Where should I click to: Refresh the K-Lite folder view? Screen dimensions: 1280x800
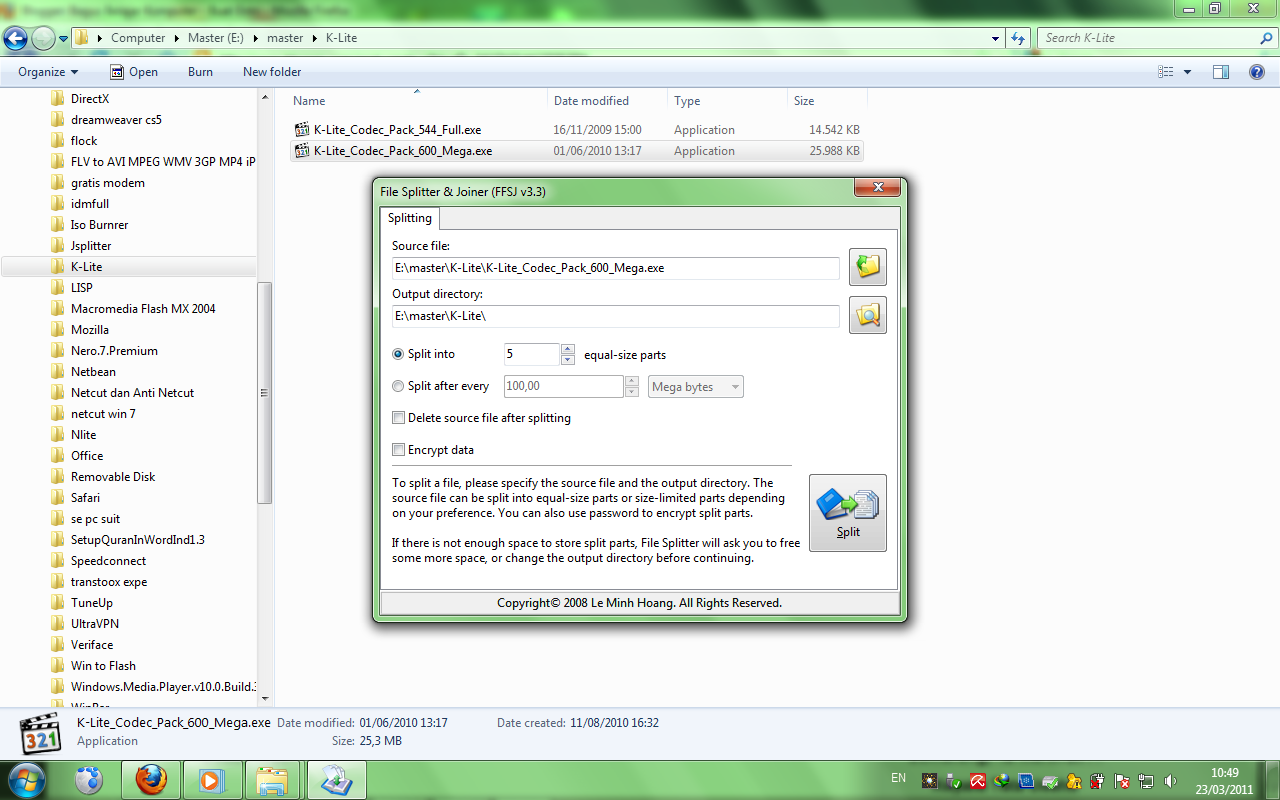pyautogui.click(x=1018, y=39)
